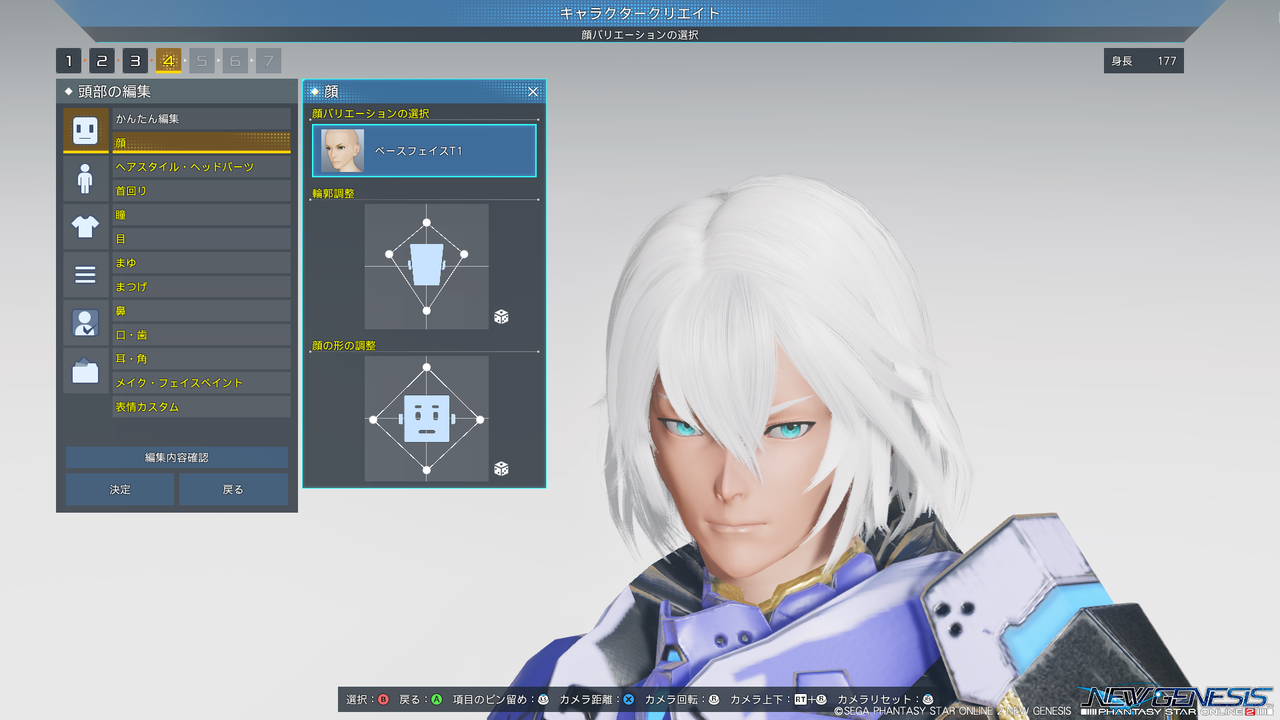The image size is (1280, 720).
Task: Click top handle of face shape pad
Action: tap(427, 367)
